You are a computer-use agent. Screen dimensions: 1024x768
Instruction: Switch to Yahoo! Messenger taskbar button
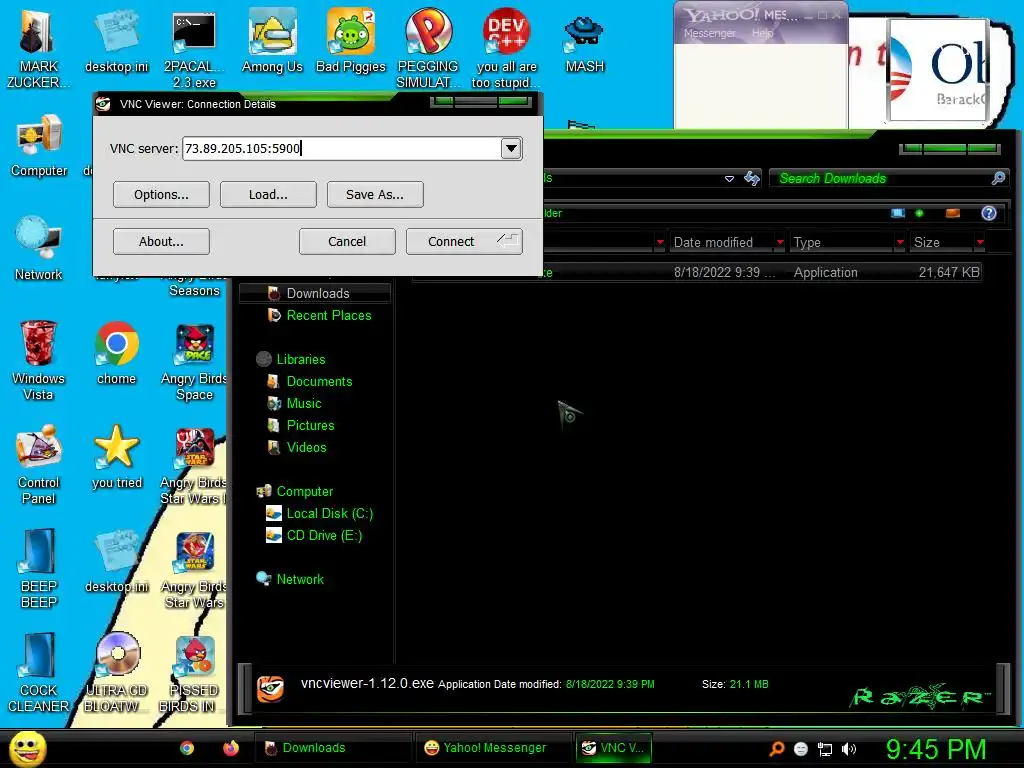pos(494,748)
